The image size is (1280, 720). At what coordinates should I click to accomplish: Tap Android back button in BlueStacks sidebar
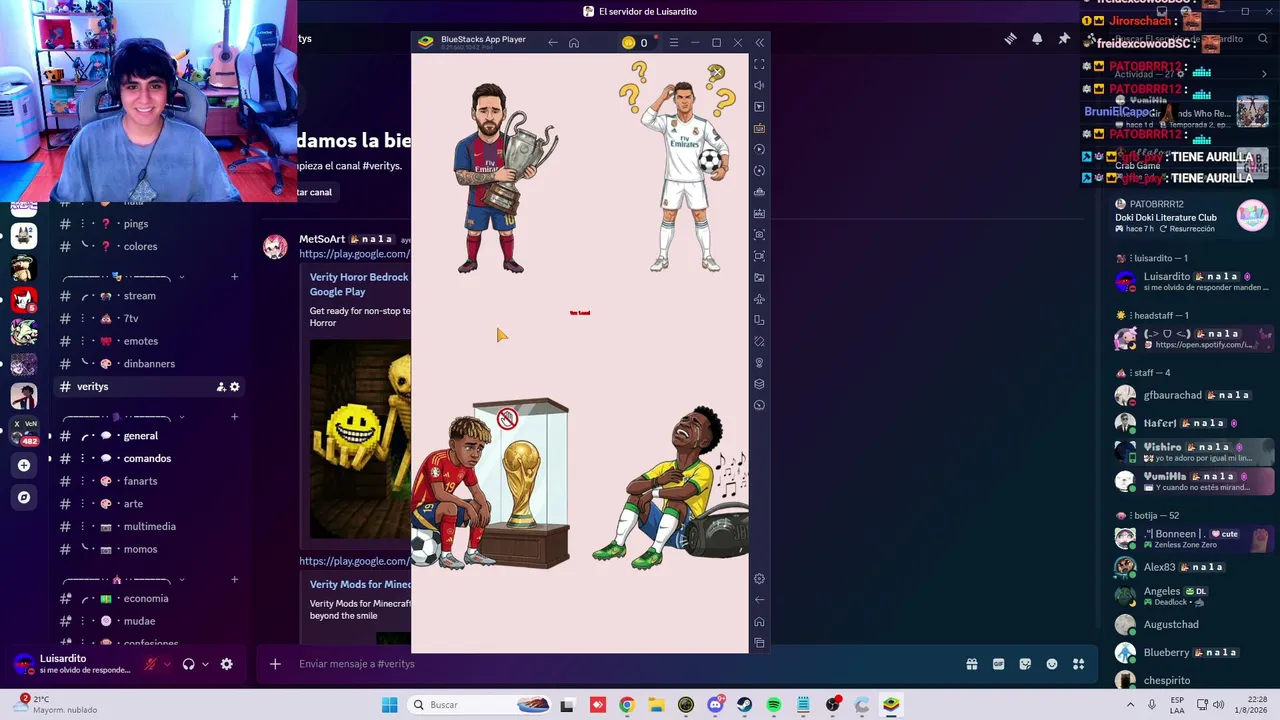pyautogui.click(x=759, y=600)
